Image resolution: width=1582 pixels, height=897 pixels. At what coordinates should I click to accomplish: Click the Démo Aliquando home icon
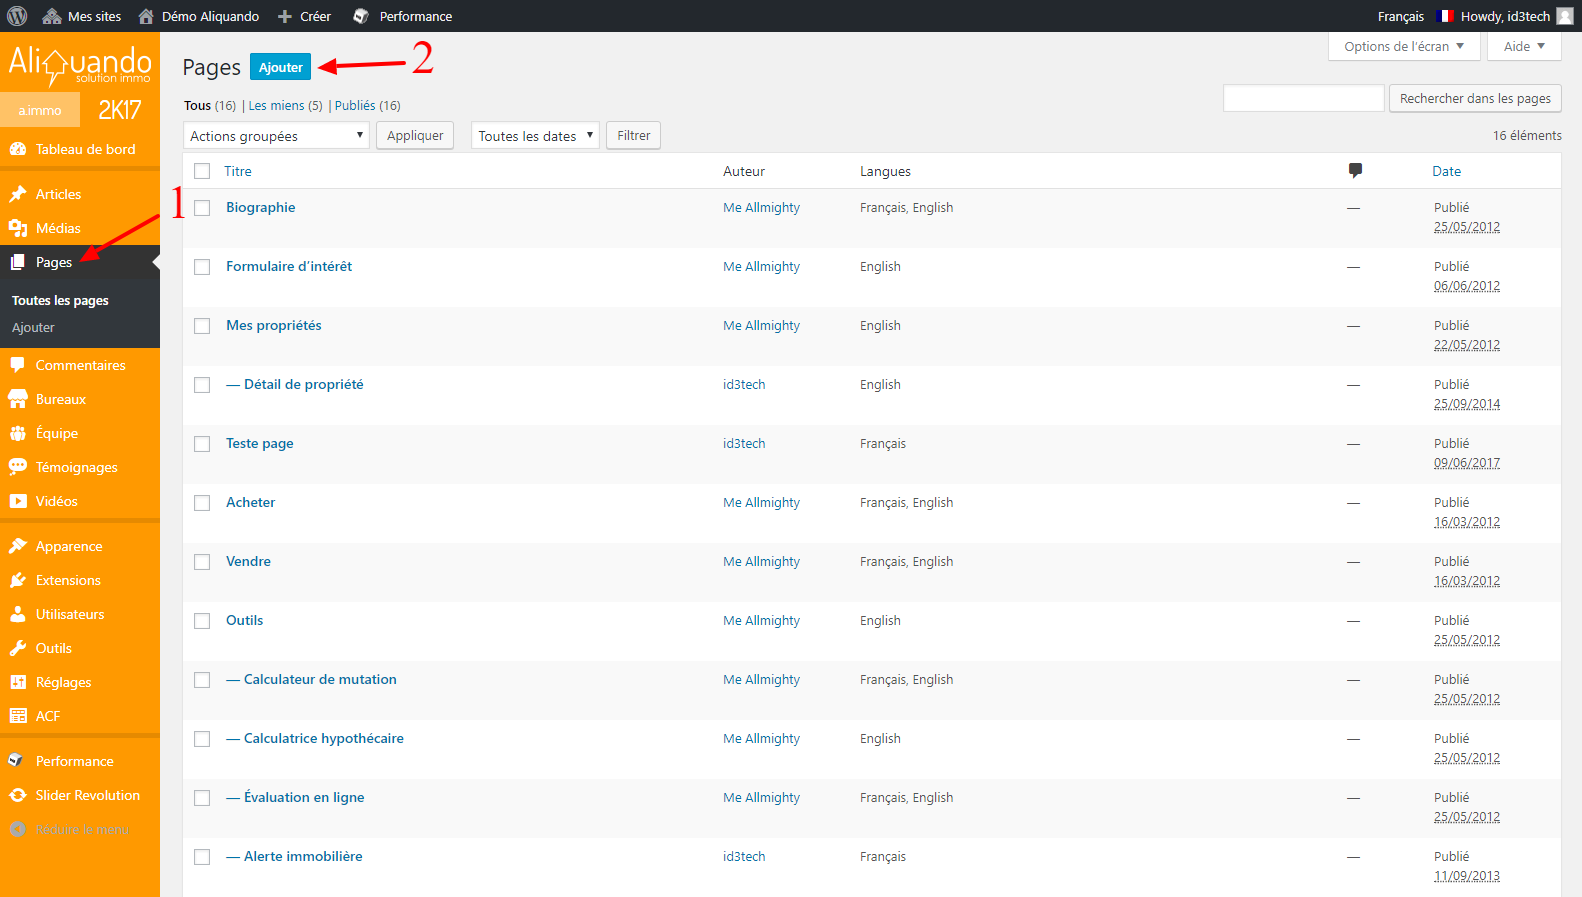[x=146, y=16]
